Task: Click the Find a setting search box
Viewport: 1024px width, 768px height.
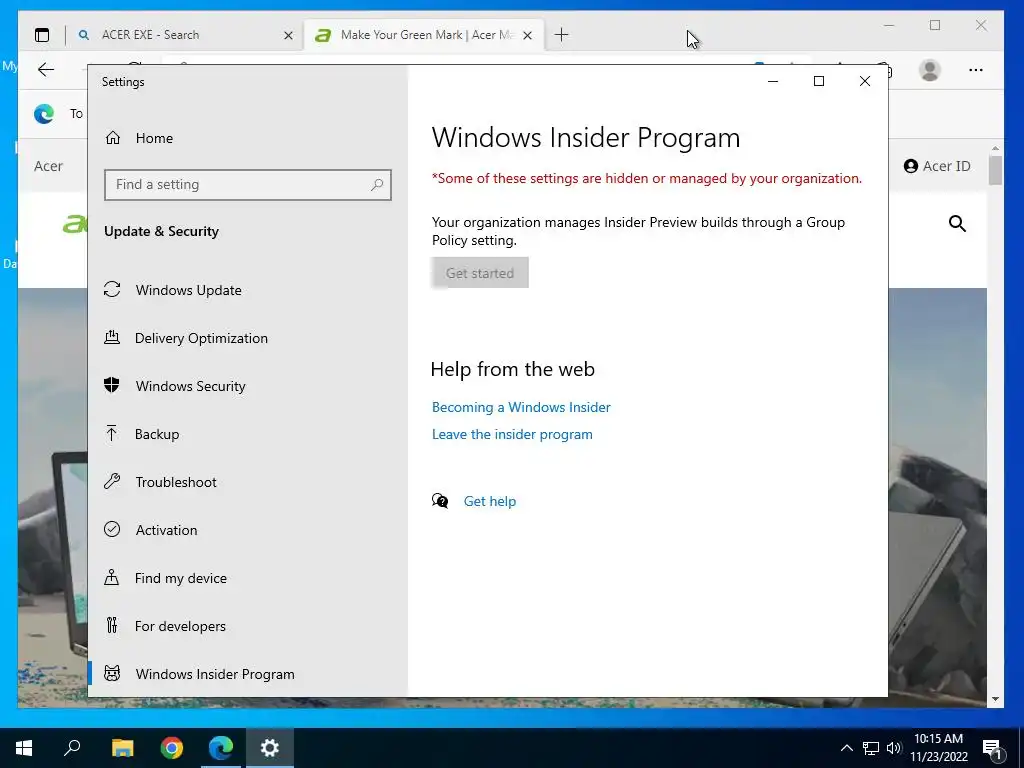Action: point(248,185)
